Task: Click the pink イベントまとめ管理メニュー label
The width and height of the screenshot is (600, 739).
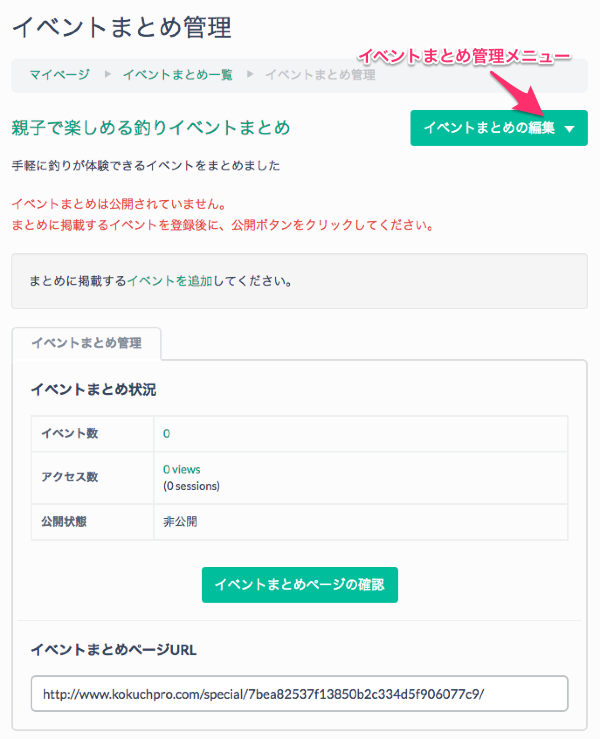Action: click(463, 54)
